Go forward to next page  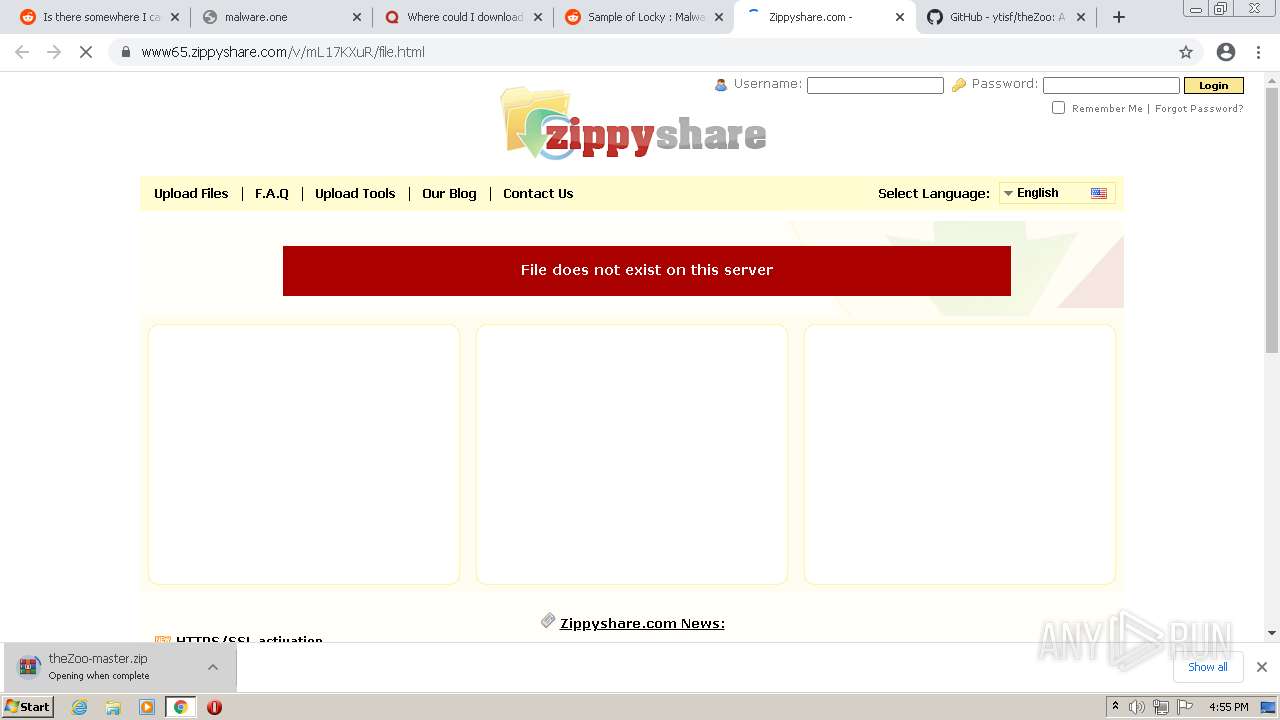pos(54,52)
